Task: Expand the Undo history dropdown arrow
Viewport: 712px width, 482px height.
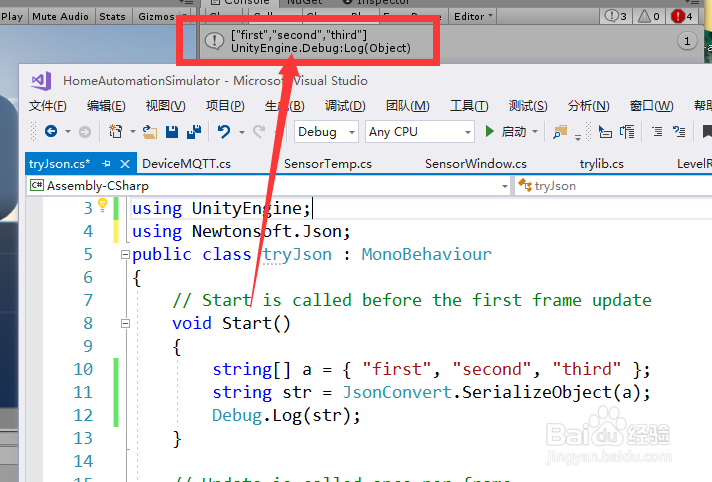Action: 242,132
